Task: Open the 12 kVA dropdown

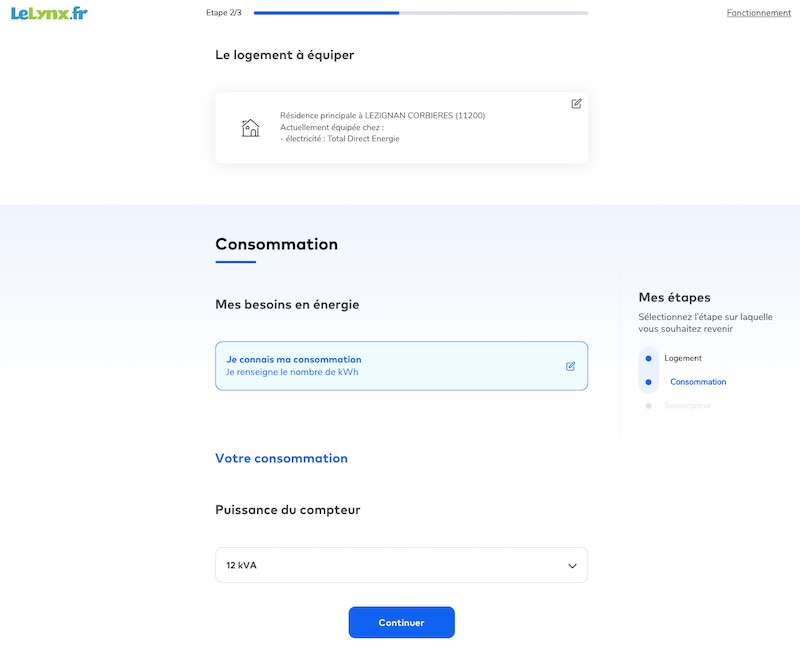Action: coord(402,565)
